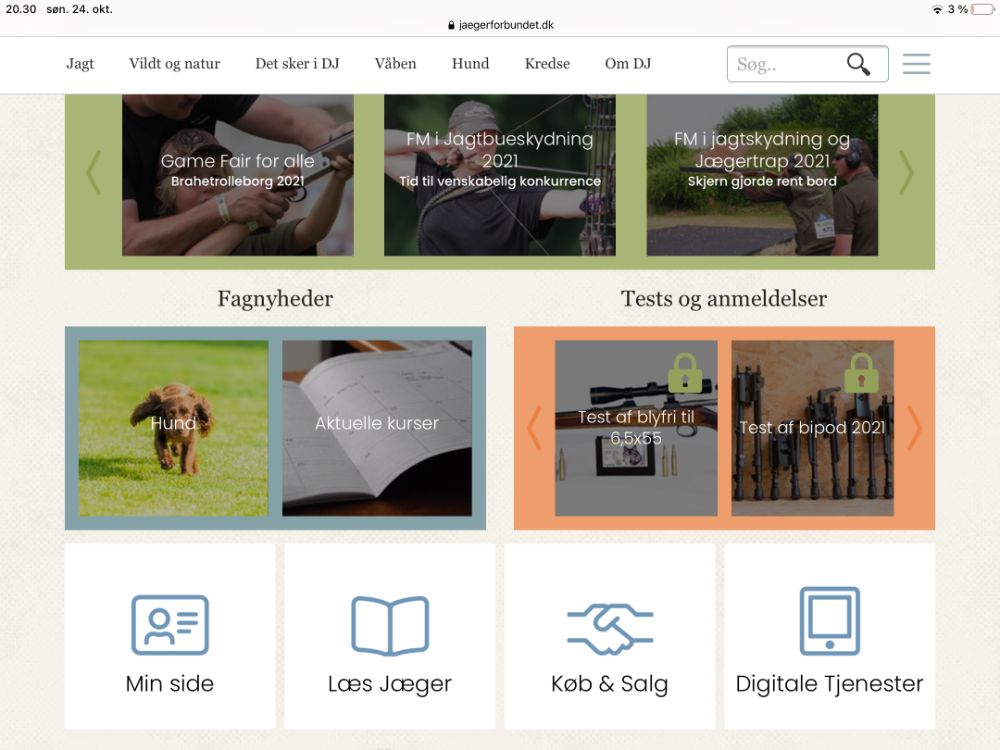Open the hamburger menu icon
1000x750 pixels.
point(916,64)
